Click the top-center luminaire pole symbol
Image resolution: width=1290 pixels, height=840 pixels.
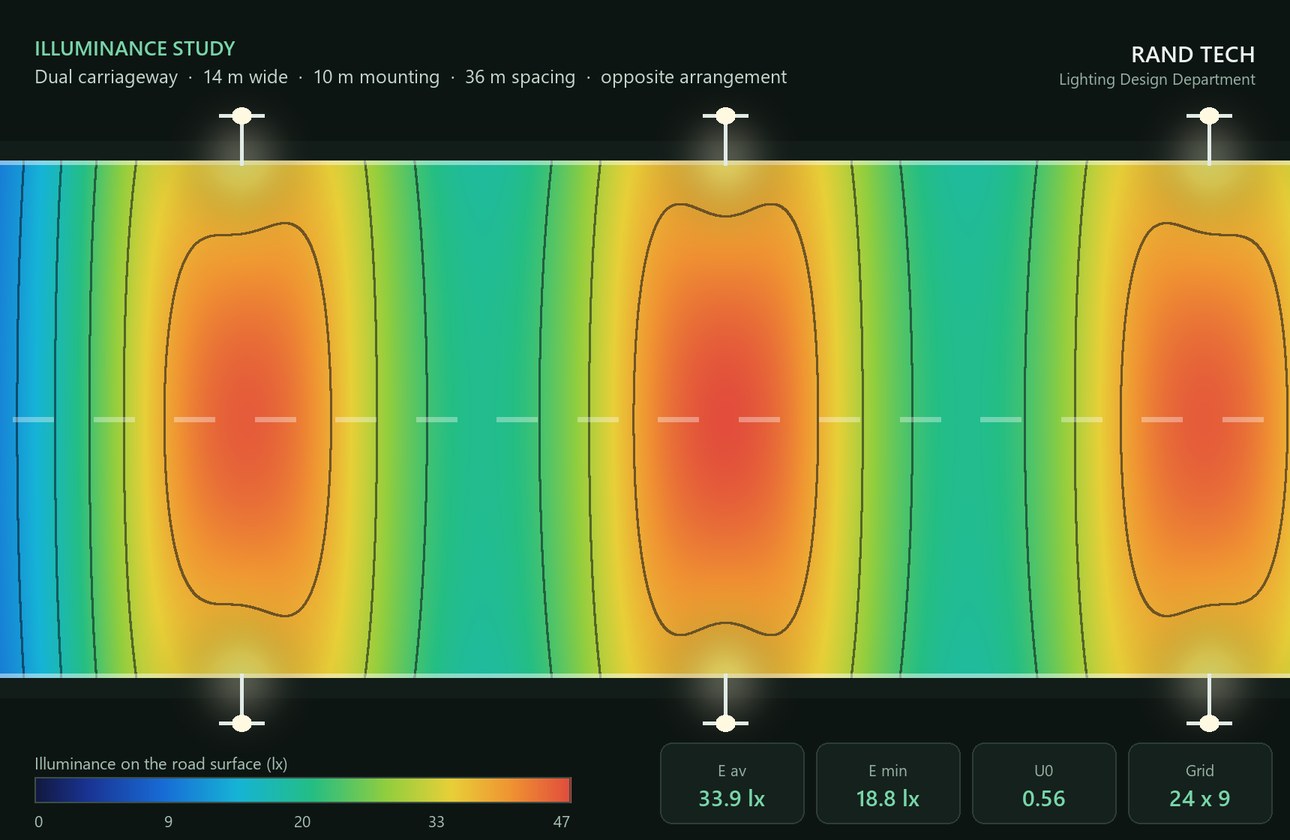point(725,134)
